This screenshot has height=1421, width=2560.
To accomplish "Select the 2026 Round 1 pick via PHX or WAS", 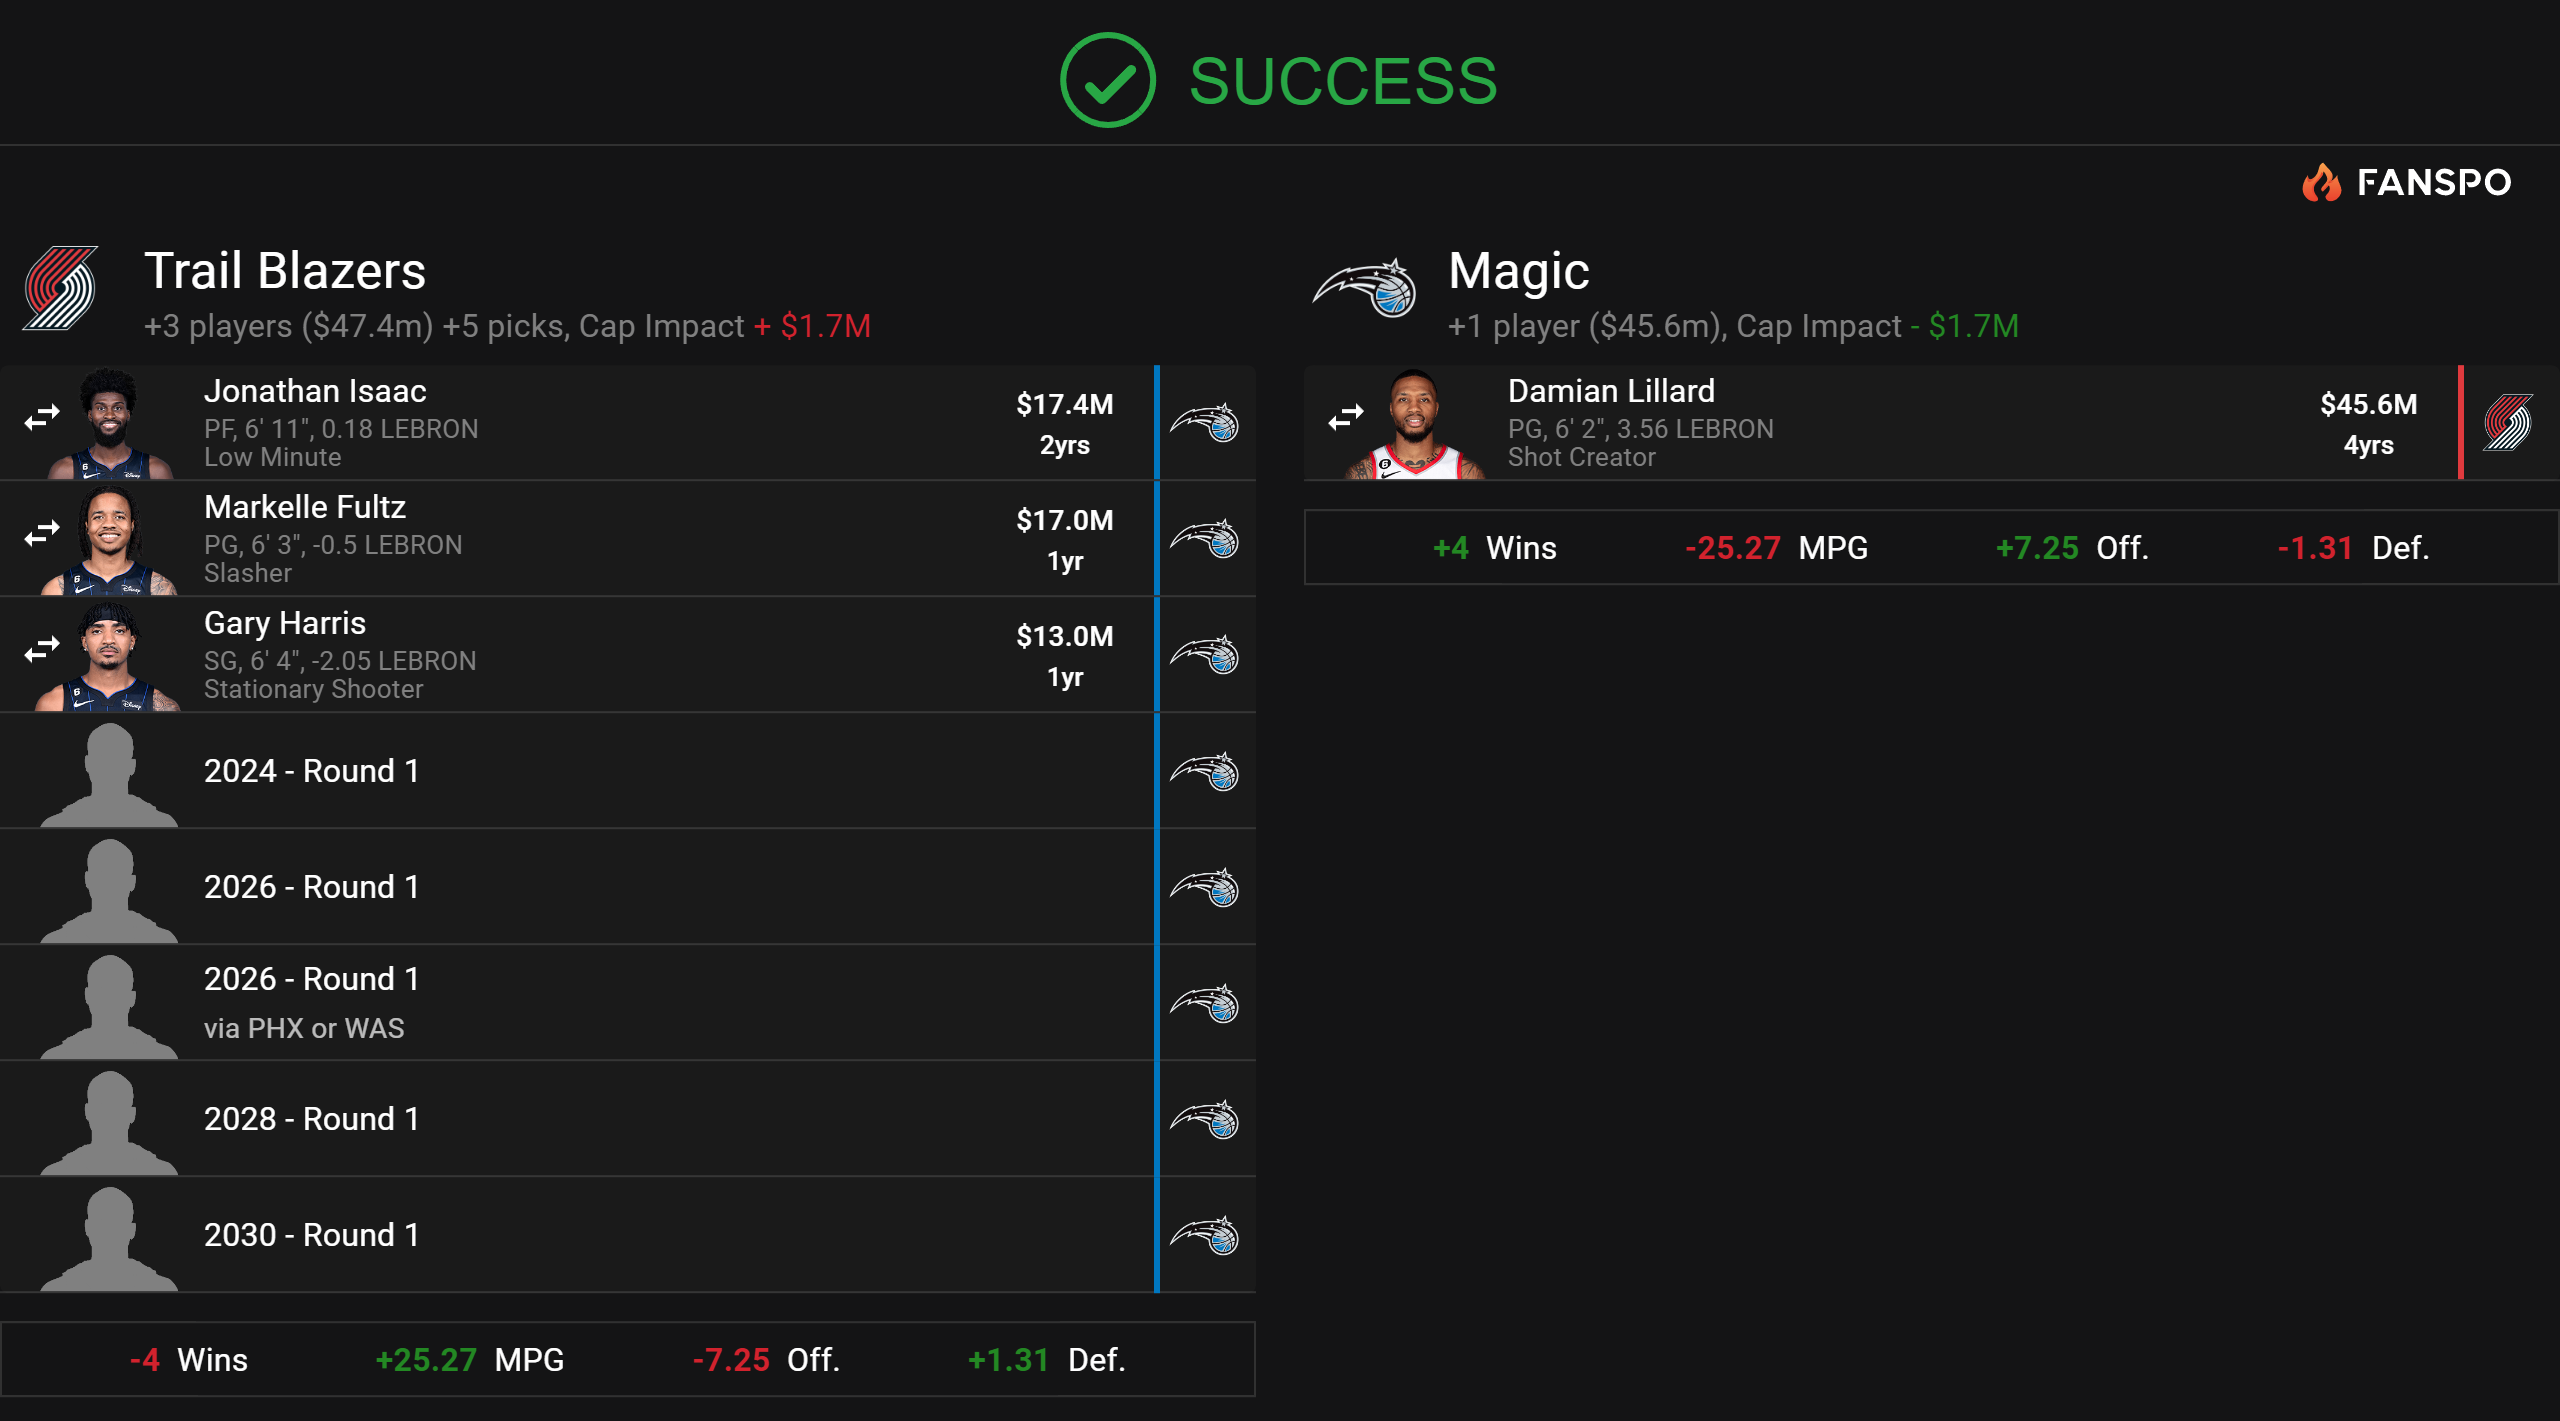I will (311, 1001).
